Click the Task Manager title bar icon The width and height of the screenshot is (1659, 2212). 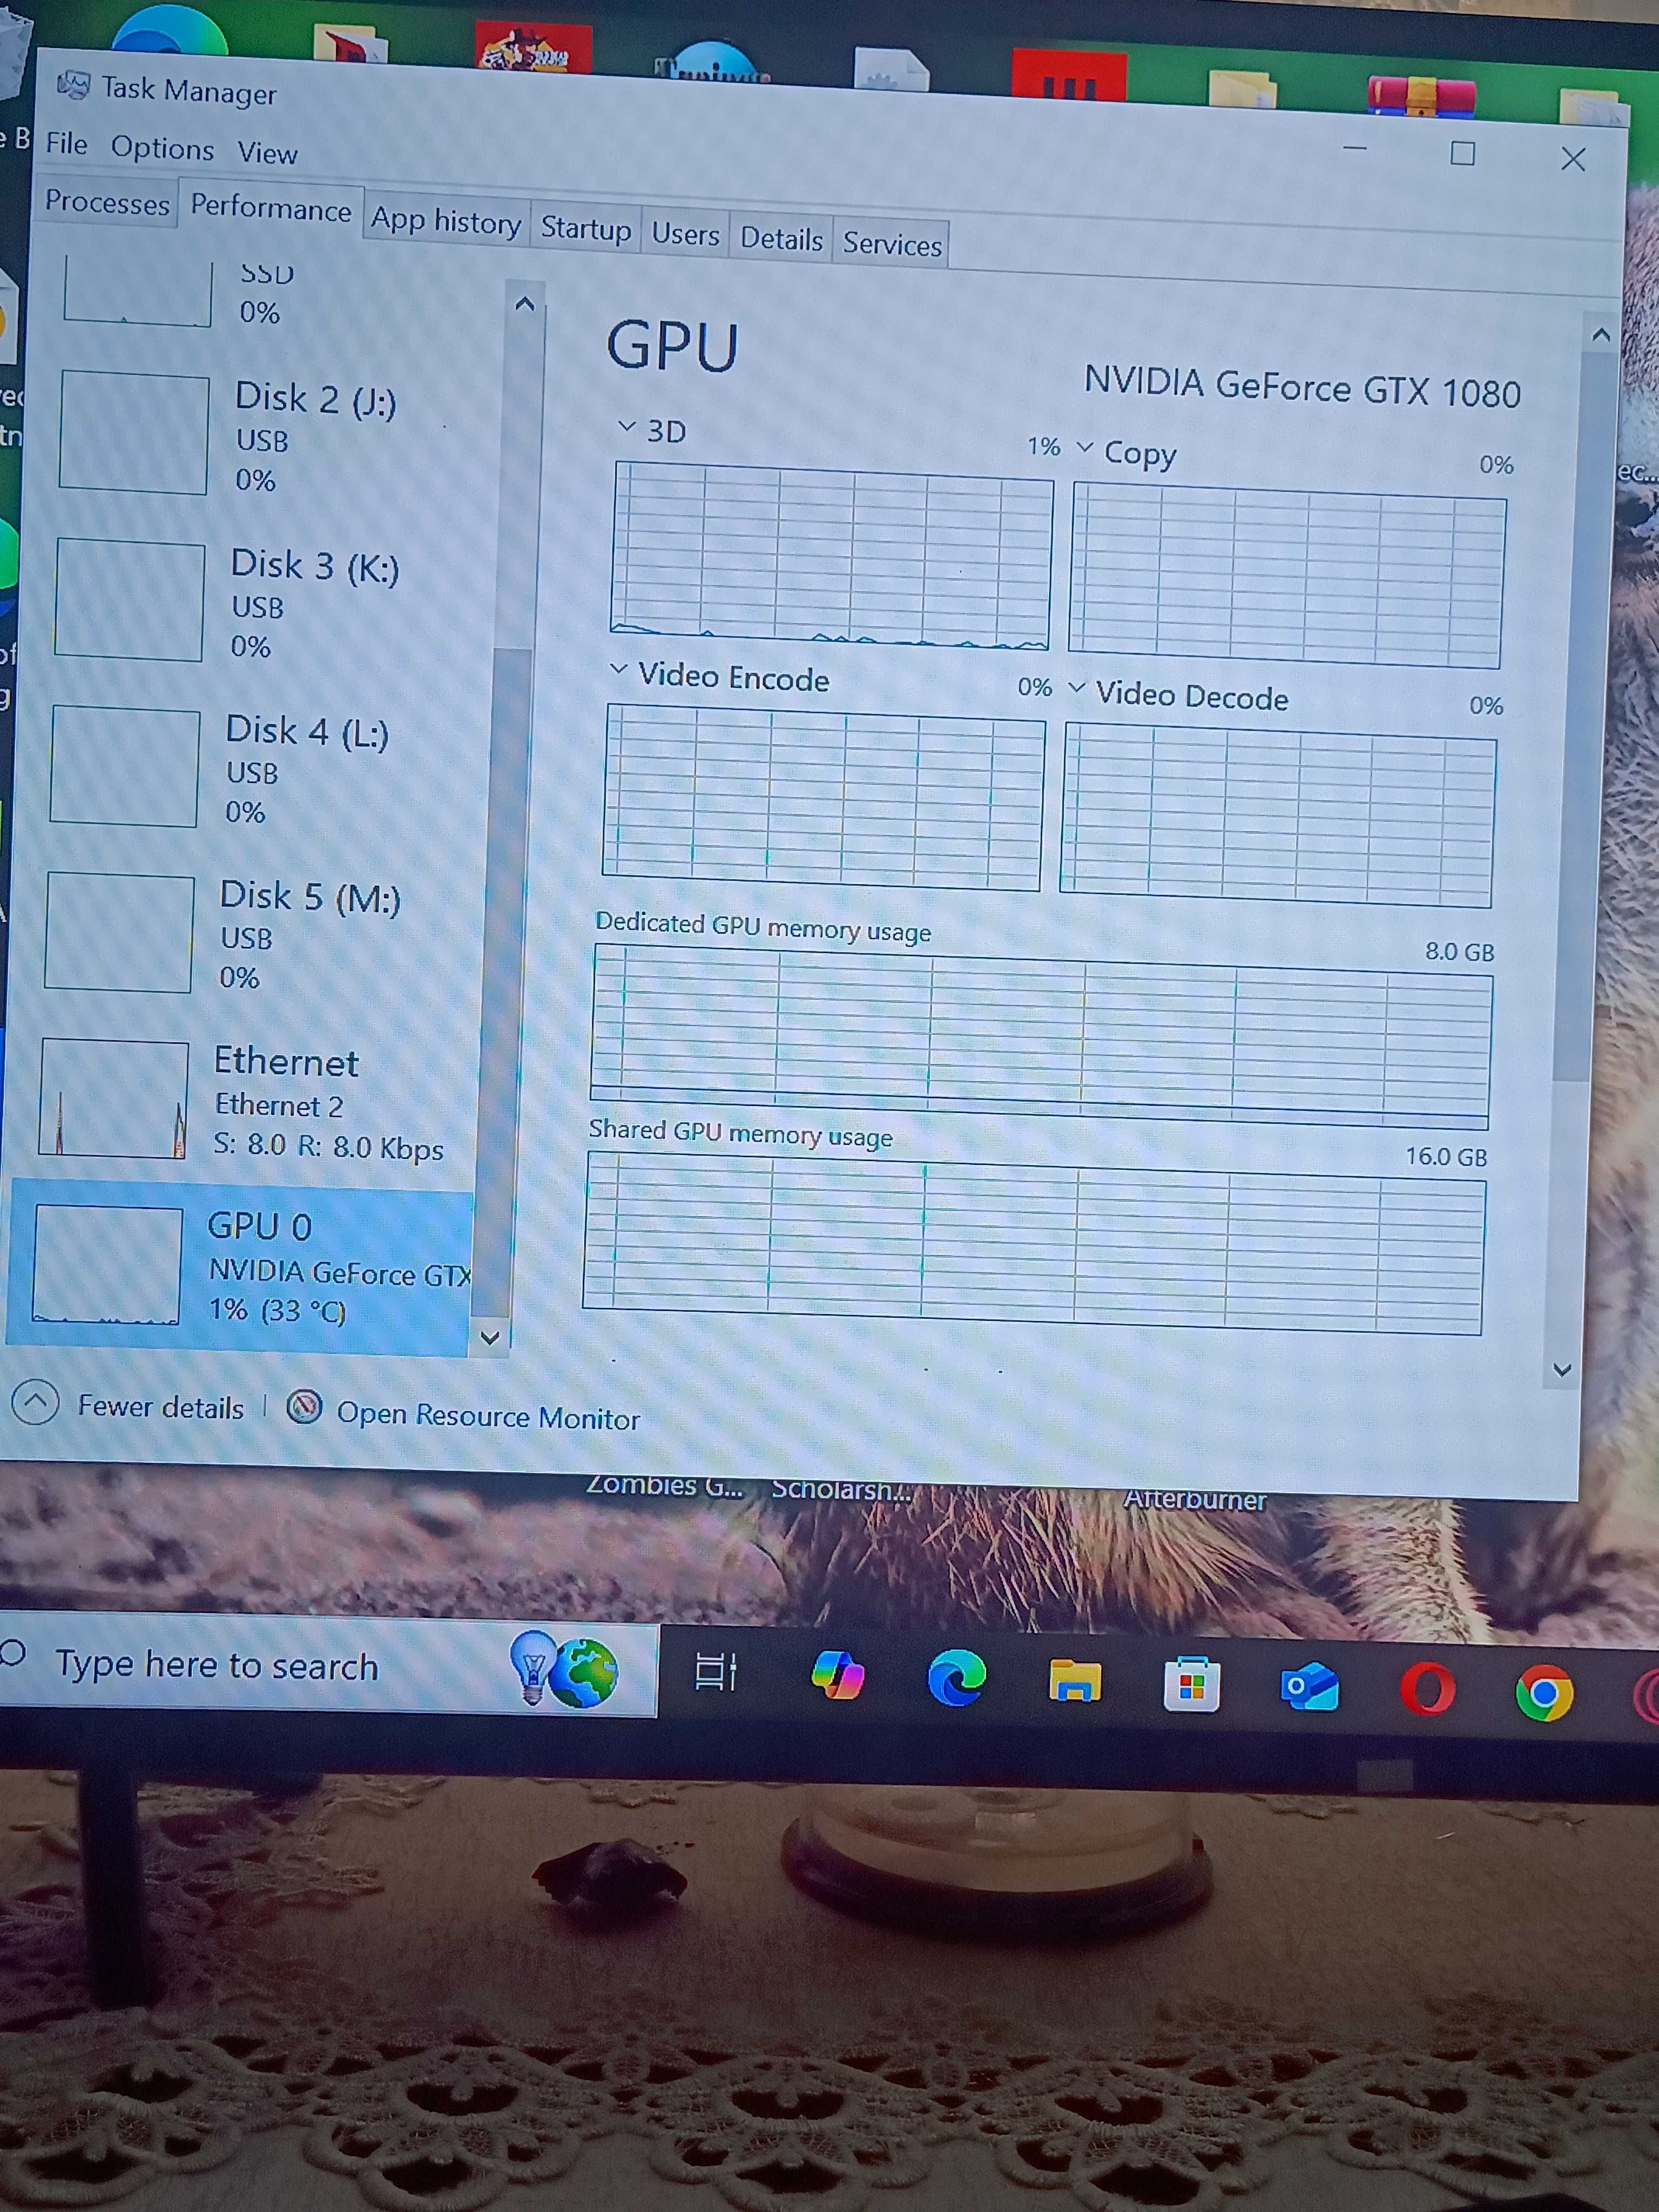pyautogui.click(x=72, y=85)
